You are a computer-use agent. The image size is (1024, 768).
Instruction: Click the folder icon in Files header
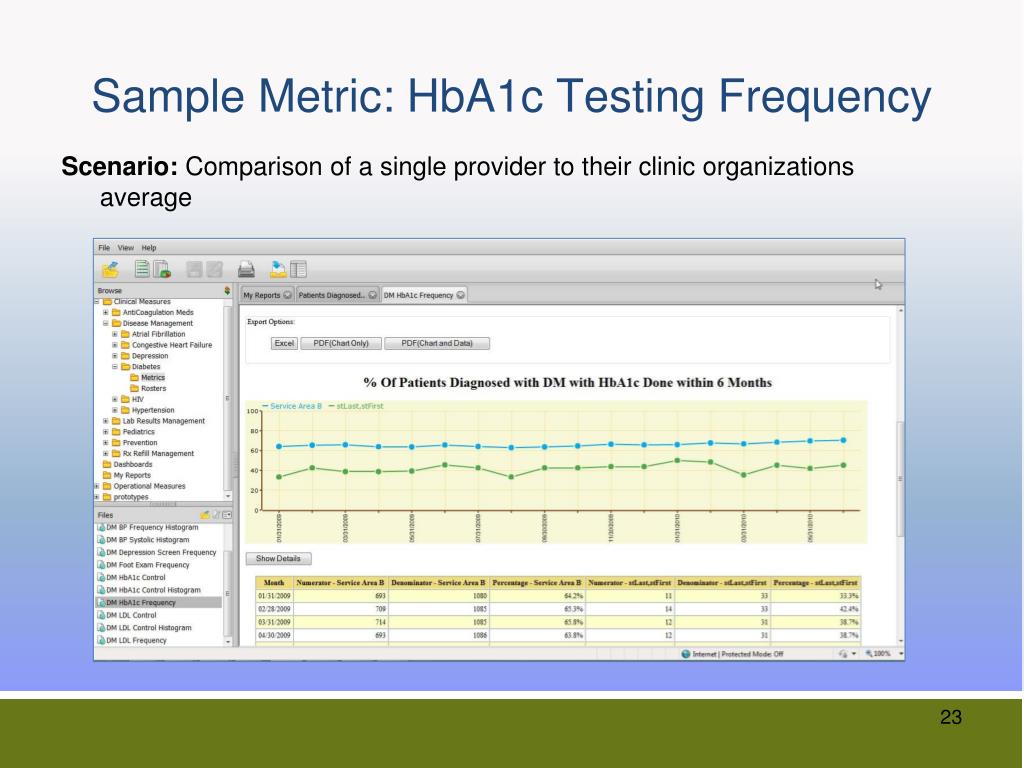pyautogui.click(x=205, y=515)
